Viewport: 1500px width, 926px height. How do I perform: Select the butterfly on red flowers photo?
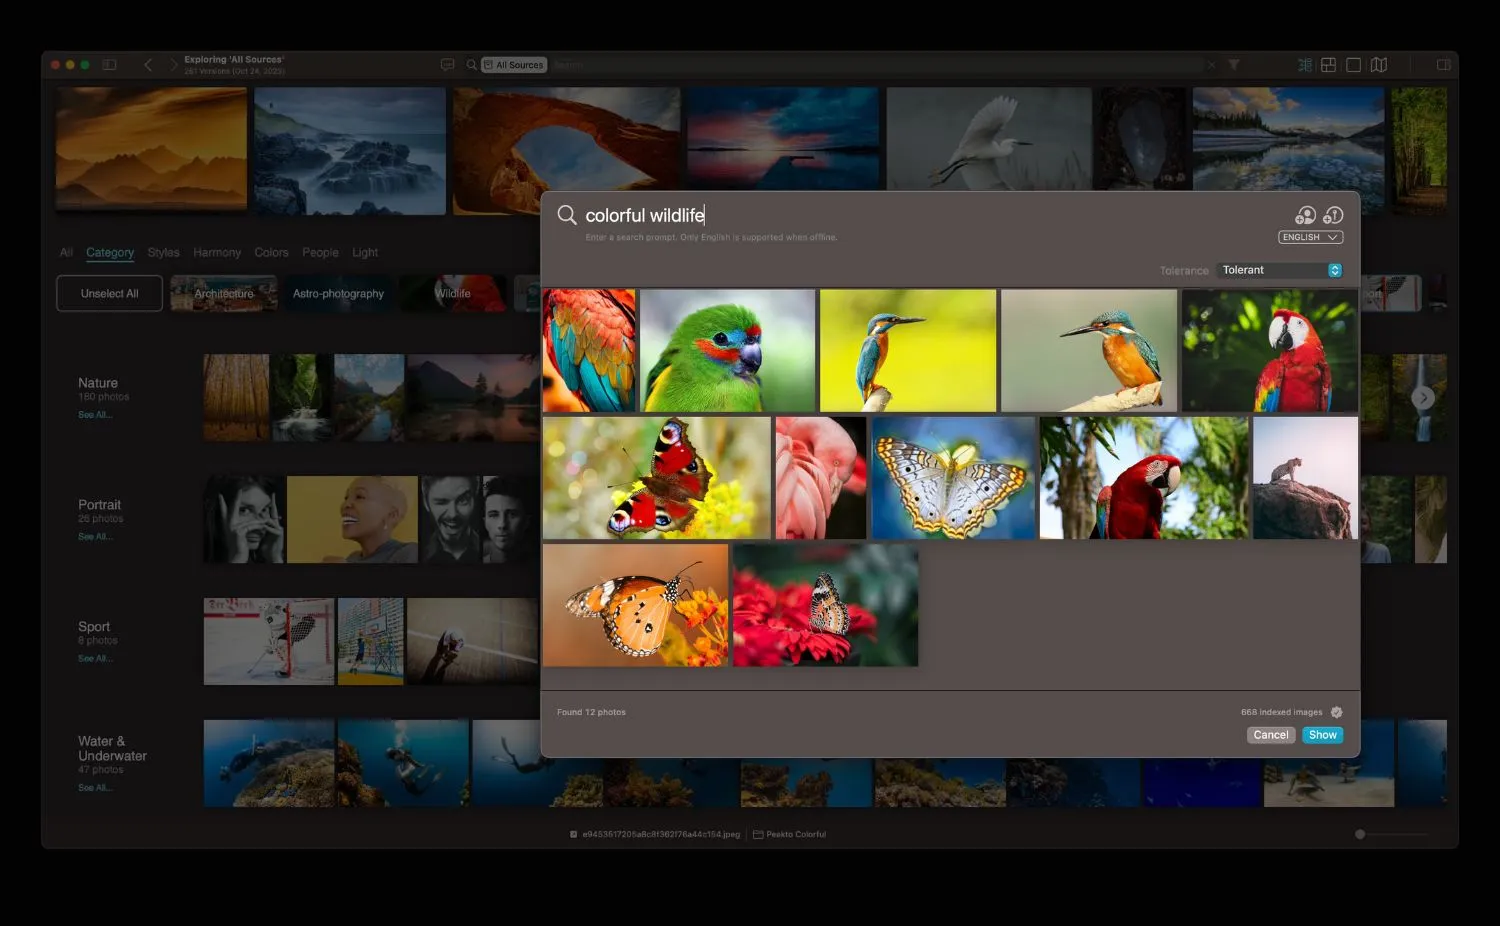(825, 605)
